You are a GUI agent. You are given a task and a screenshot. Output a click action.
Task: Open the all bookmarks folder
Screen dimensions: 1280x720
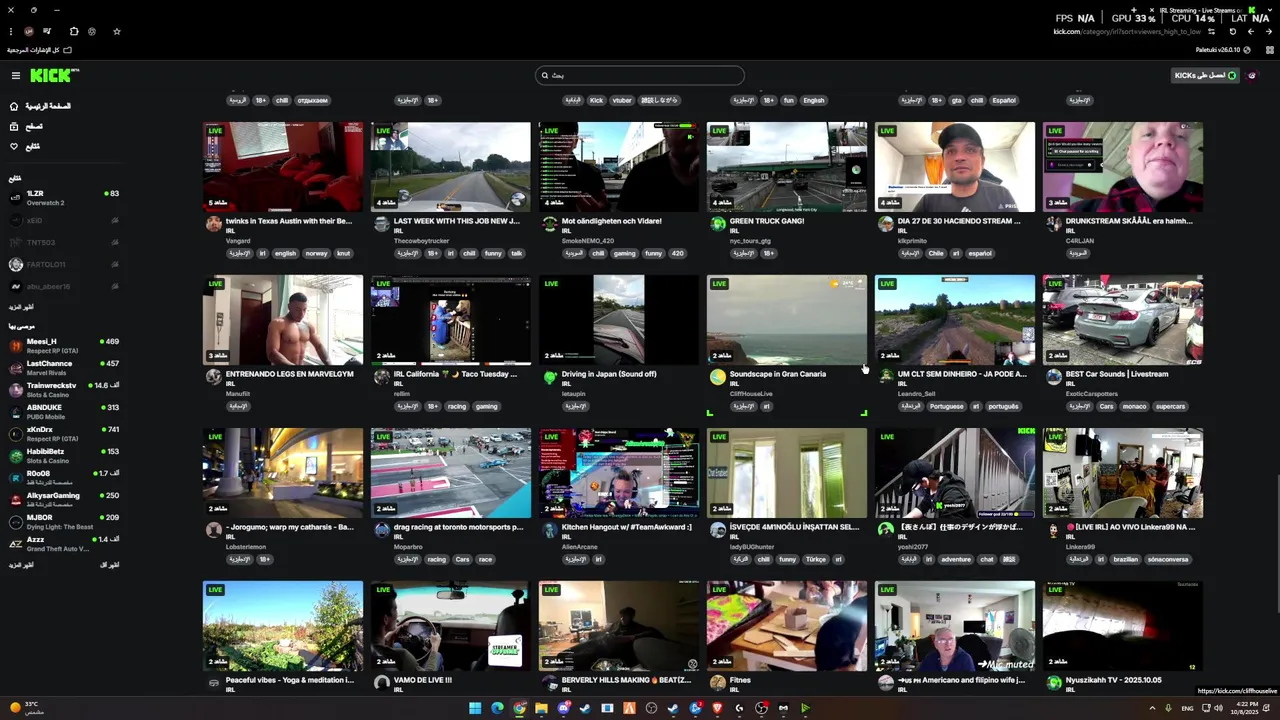[40, 49]
